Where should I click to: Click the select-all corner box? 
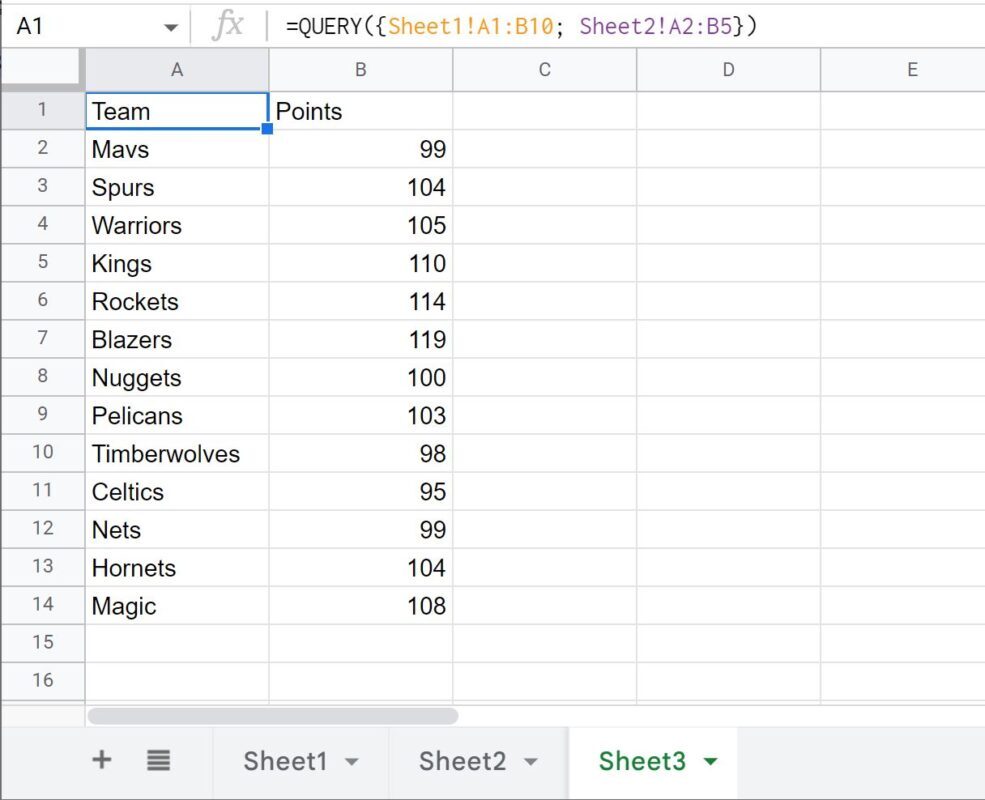click(42, 69)
